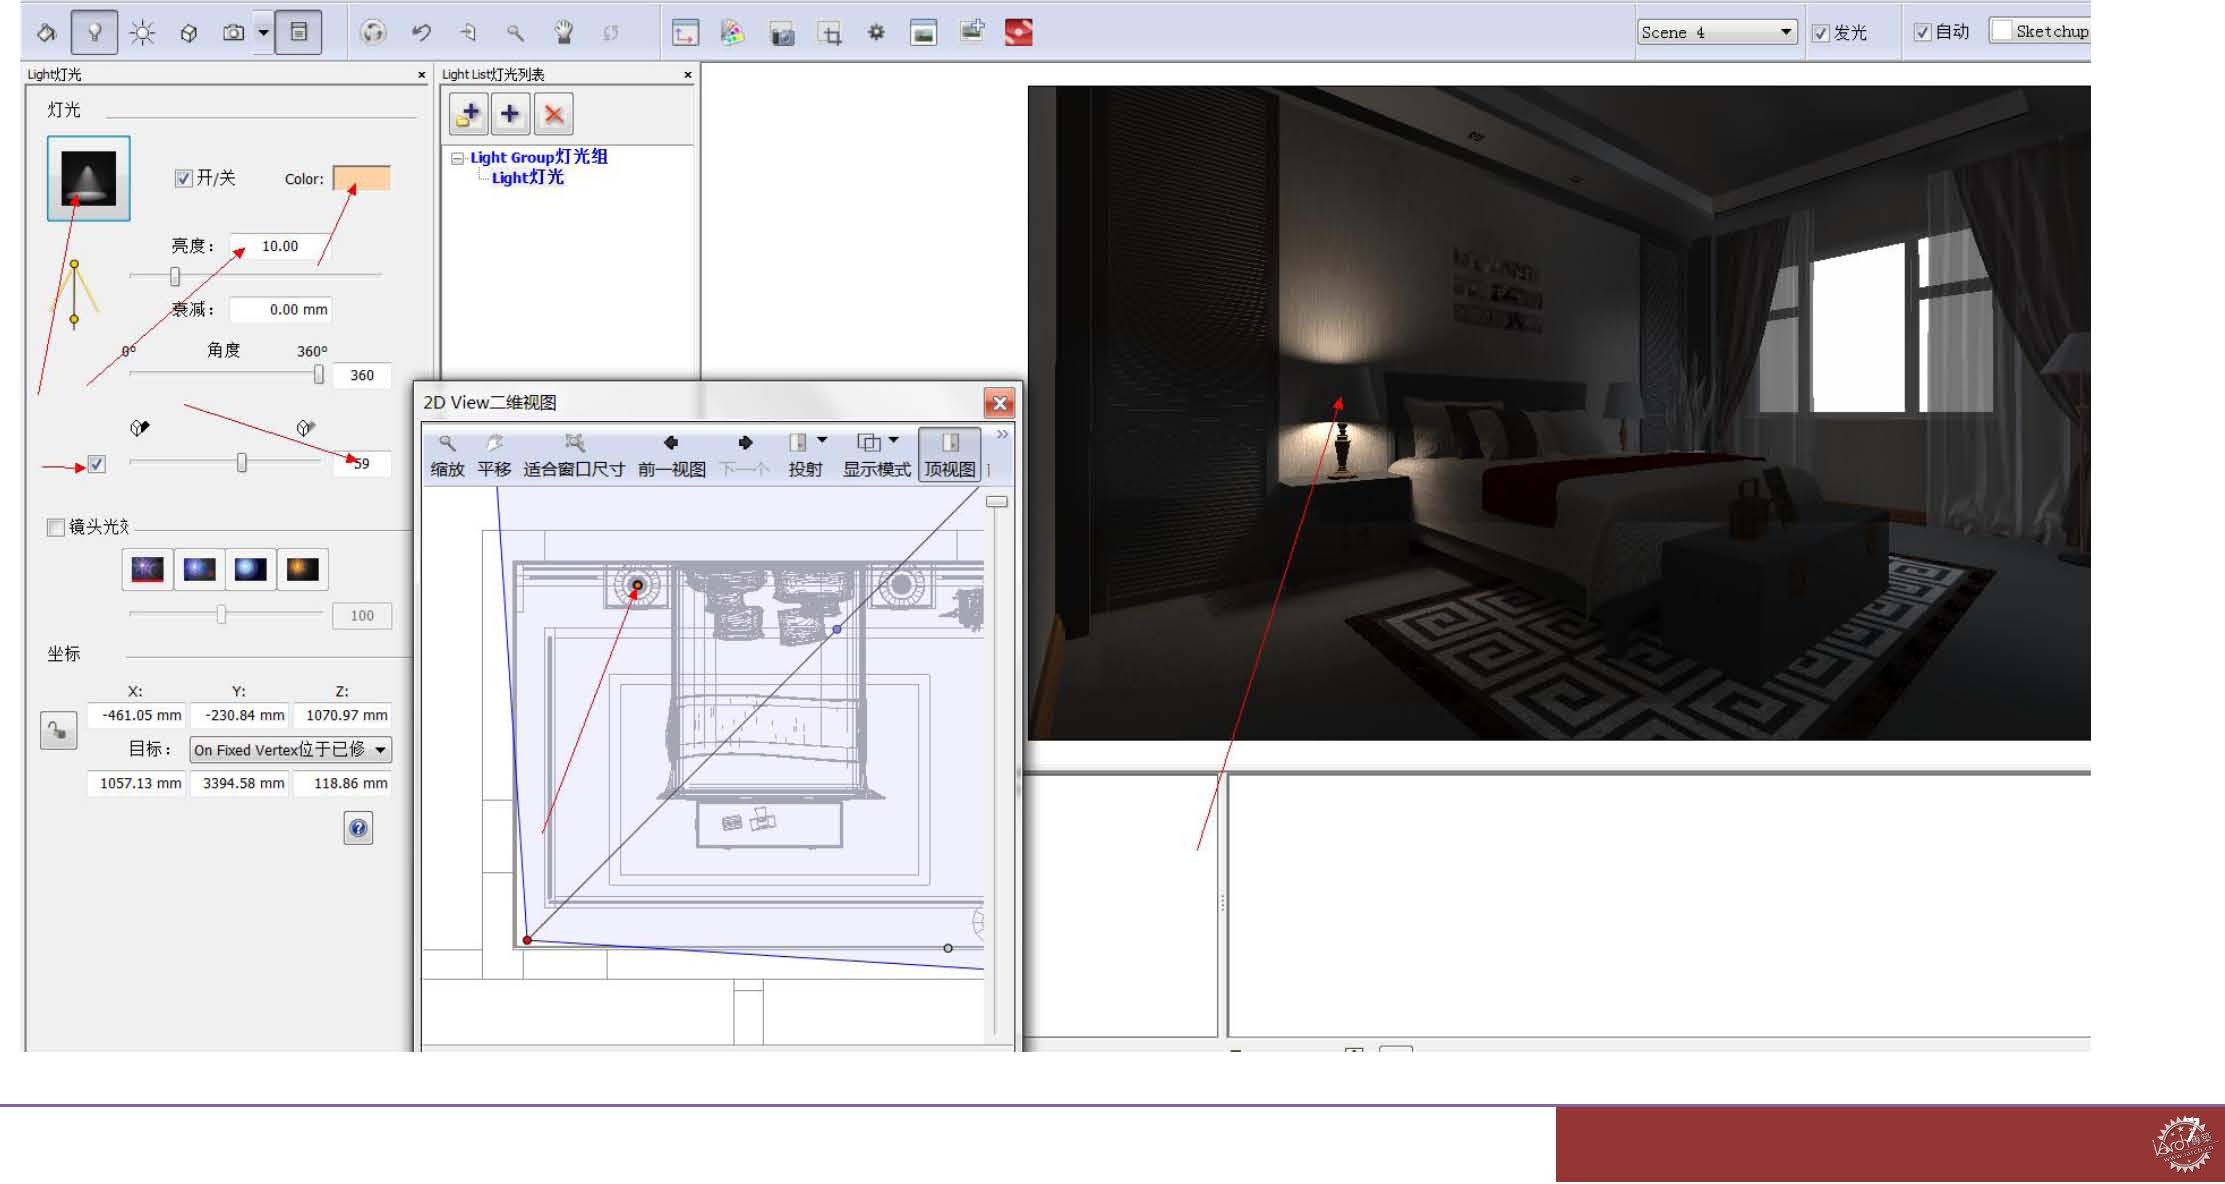Toggle the shadow checkbox beside the softness slider
The width and height of the screenshot is (2225, 1184).
[x=96, y=464]
